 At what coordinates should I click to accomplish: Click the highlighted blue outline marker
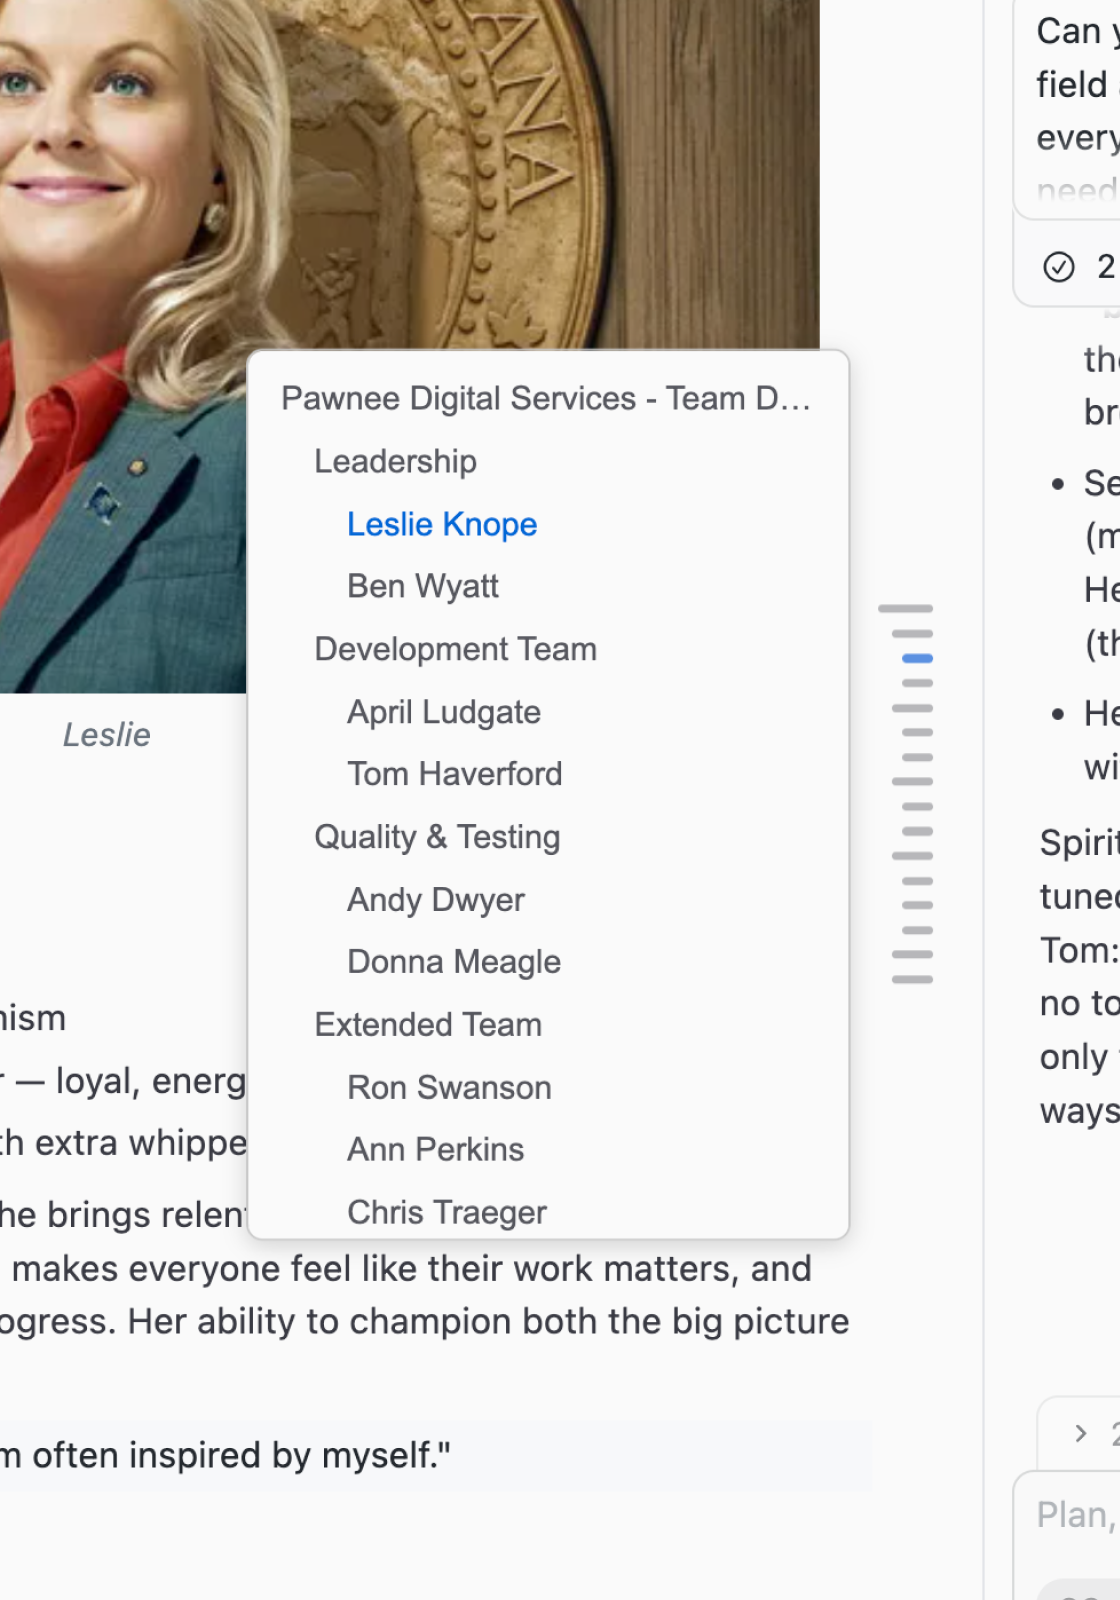pos(917,658)
